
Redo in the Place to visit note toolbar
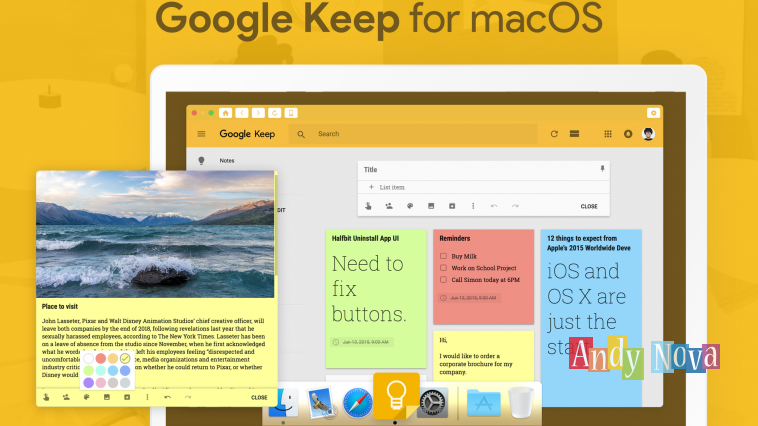click(188, 397)
